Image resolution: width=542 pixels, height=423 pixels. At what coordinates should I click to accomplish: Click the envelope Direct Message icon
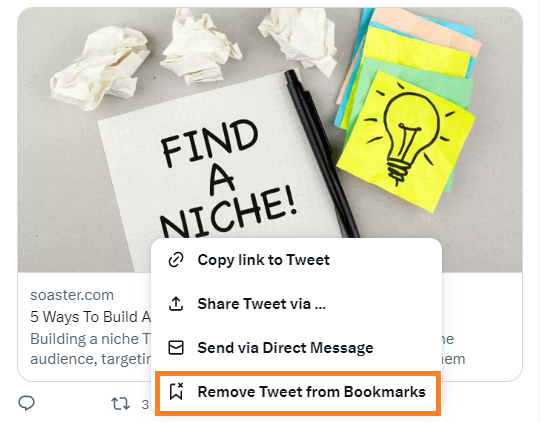pos(176,348)
